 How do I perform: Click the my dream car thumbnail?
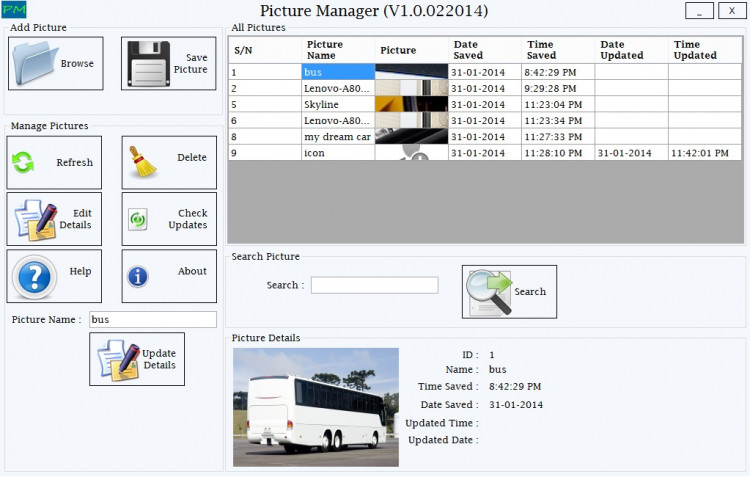coord(411,136)
